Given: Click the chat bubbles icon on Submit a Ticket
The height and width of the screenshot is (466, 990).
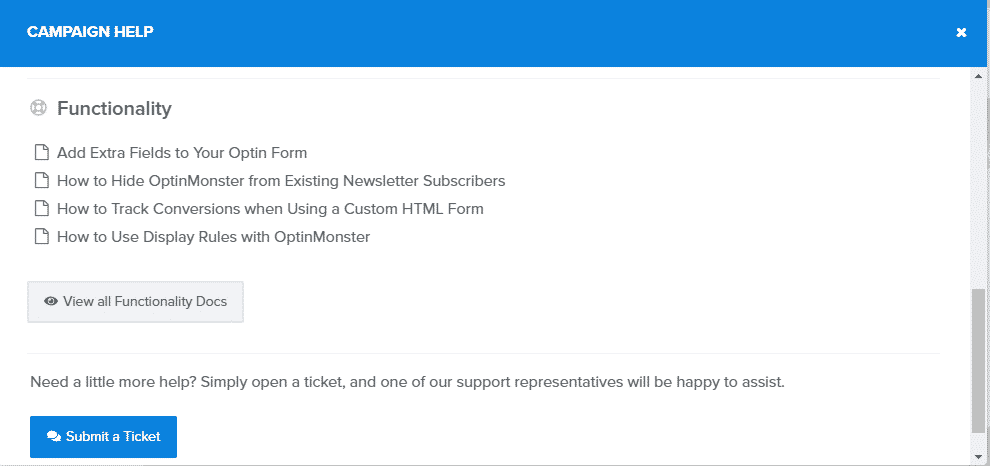Looking at the screenshot, I should pyautogui.click(x=54, y=437).
